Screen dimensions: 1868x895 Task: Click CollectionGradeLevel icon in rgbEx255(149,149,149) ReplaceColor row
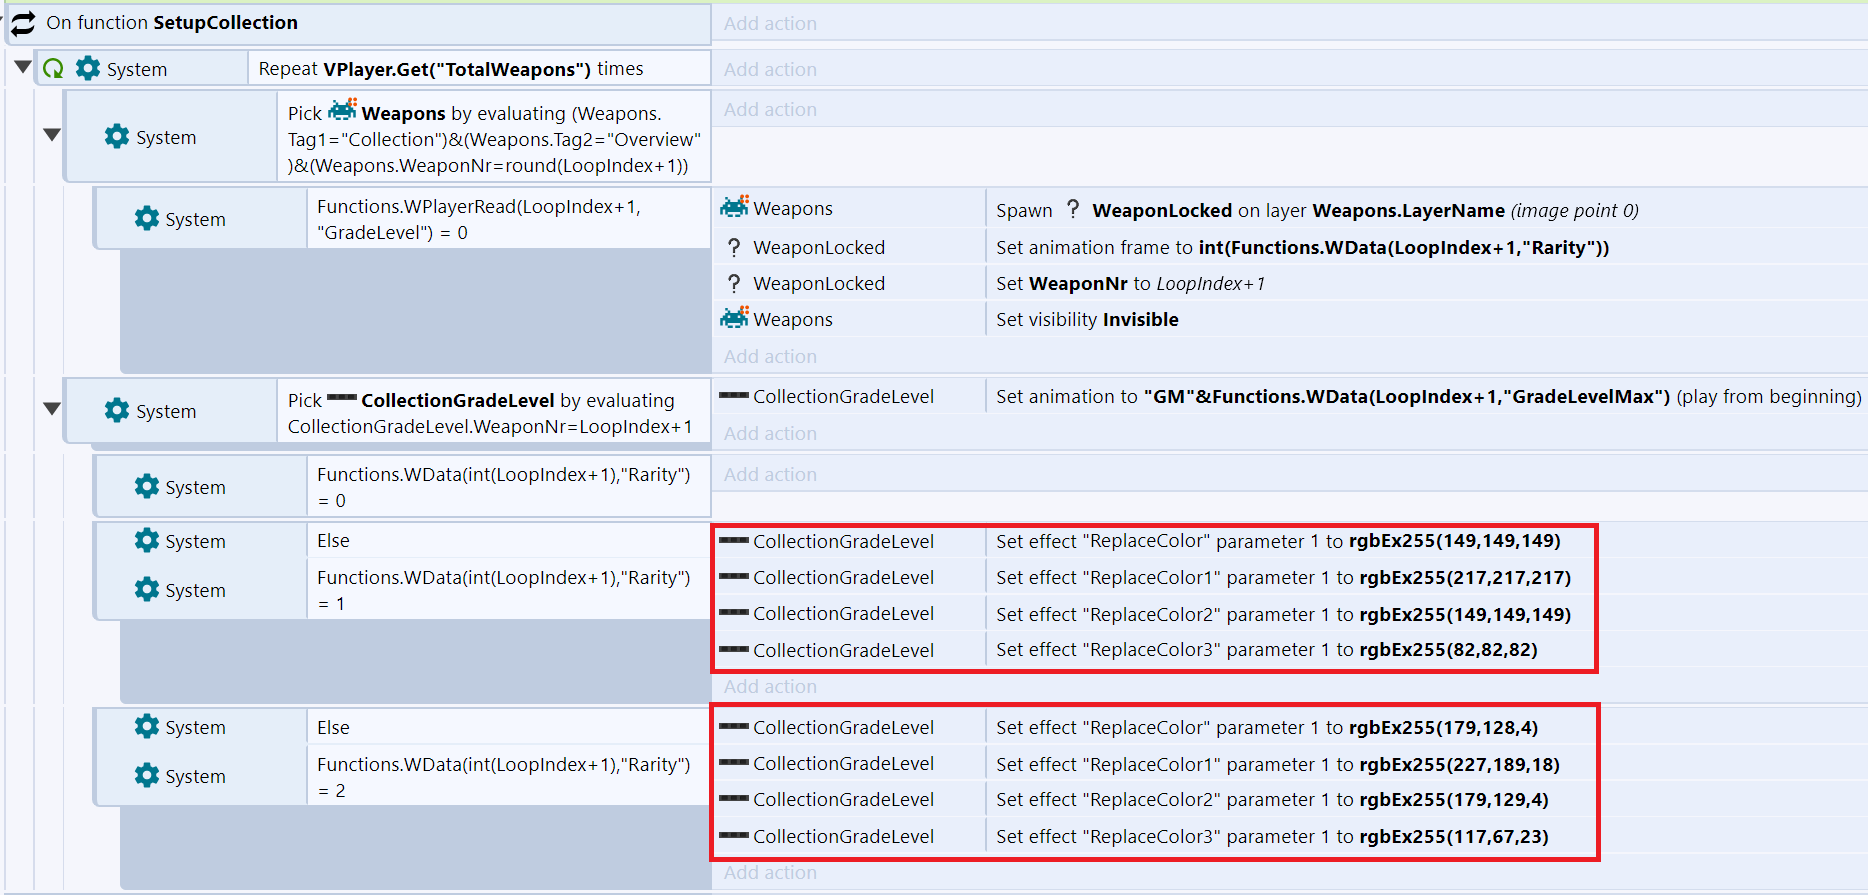734,540
